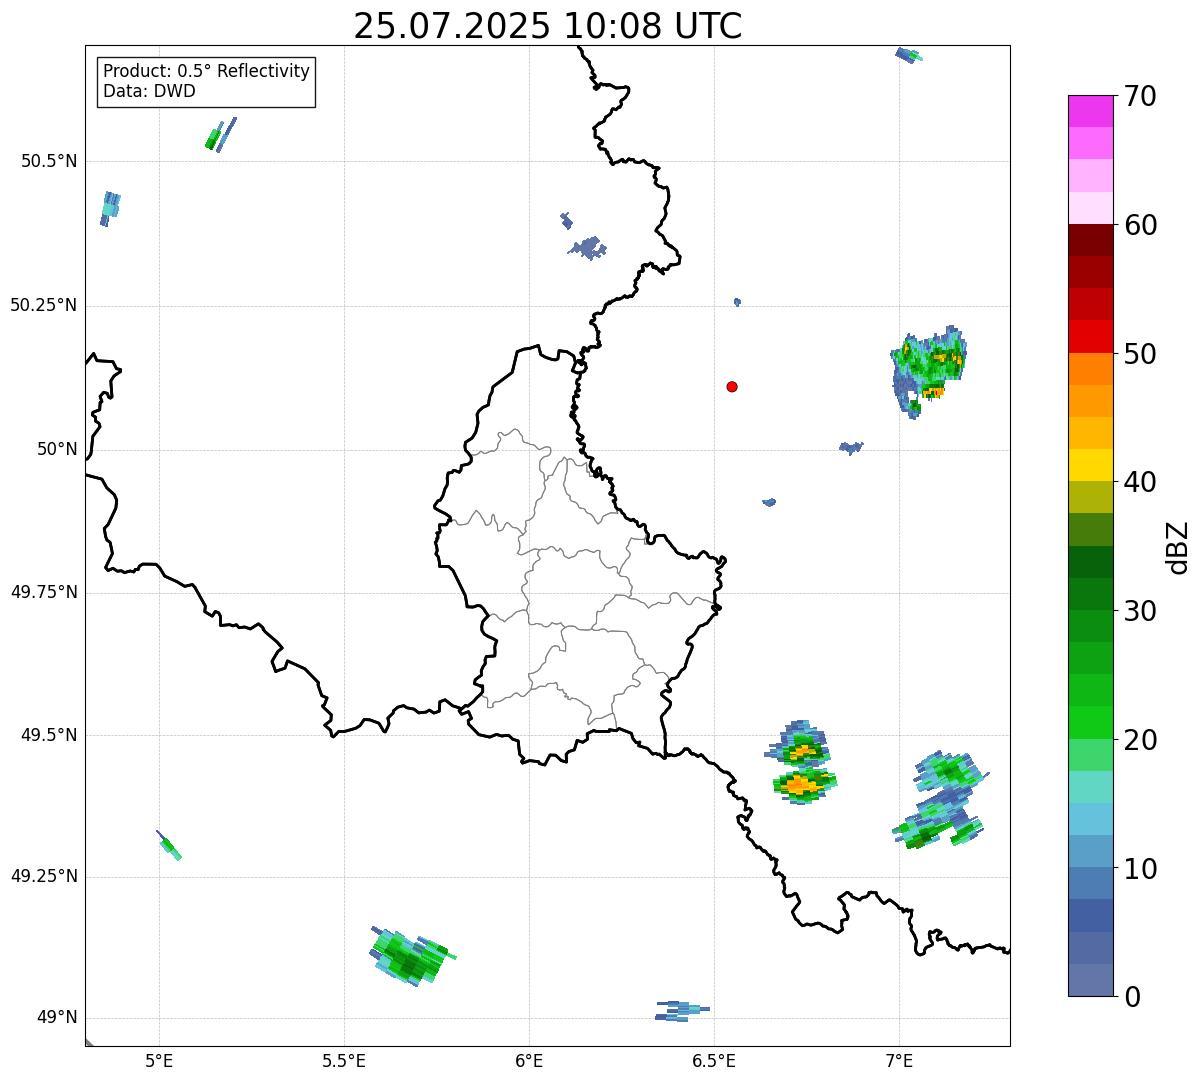
Task: Click the 10 value on the colorbar
Action: click(1140, 868)
